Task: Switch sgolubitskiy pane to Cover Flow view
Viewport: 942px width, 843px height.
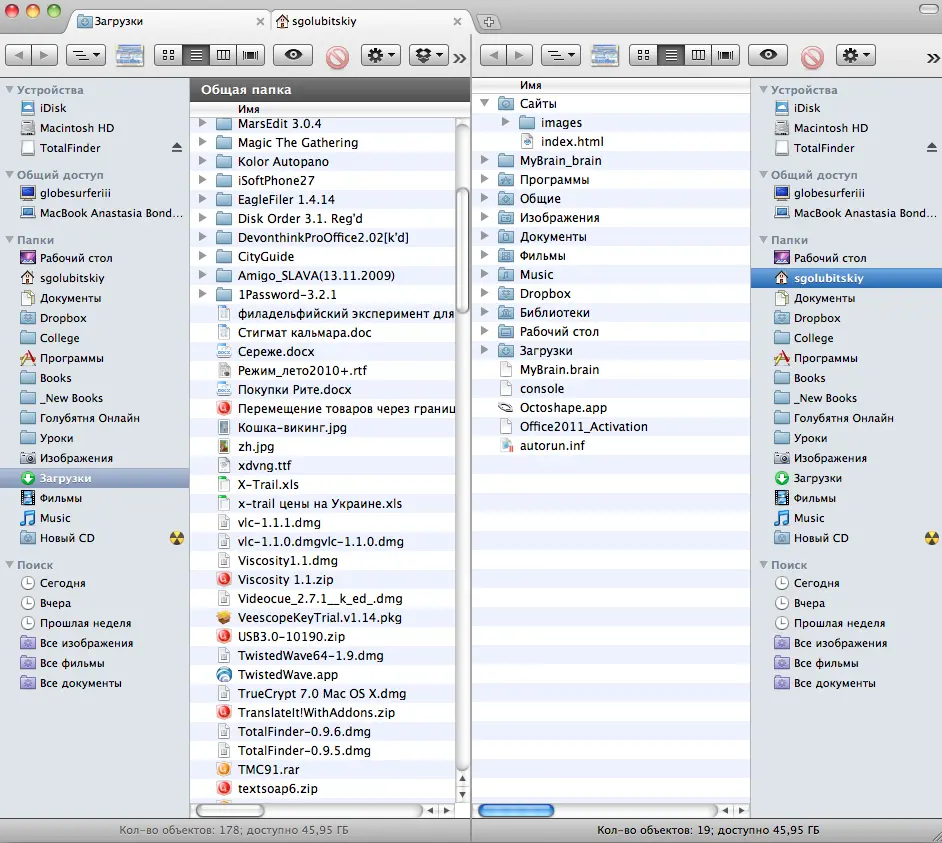Action: point(726,55)
